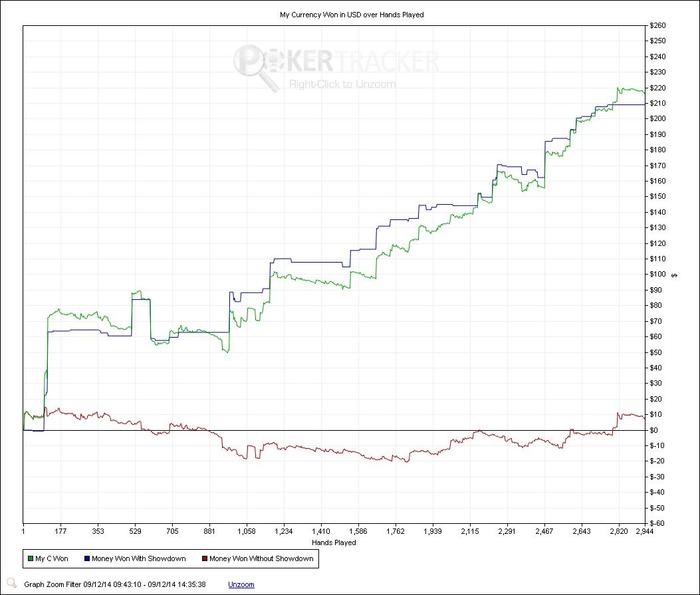The height and width of the screenshot is (595, 700).
Task: Click the 1,939 x-axis tick label
Action: (433, 531)
